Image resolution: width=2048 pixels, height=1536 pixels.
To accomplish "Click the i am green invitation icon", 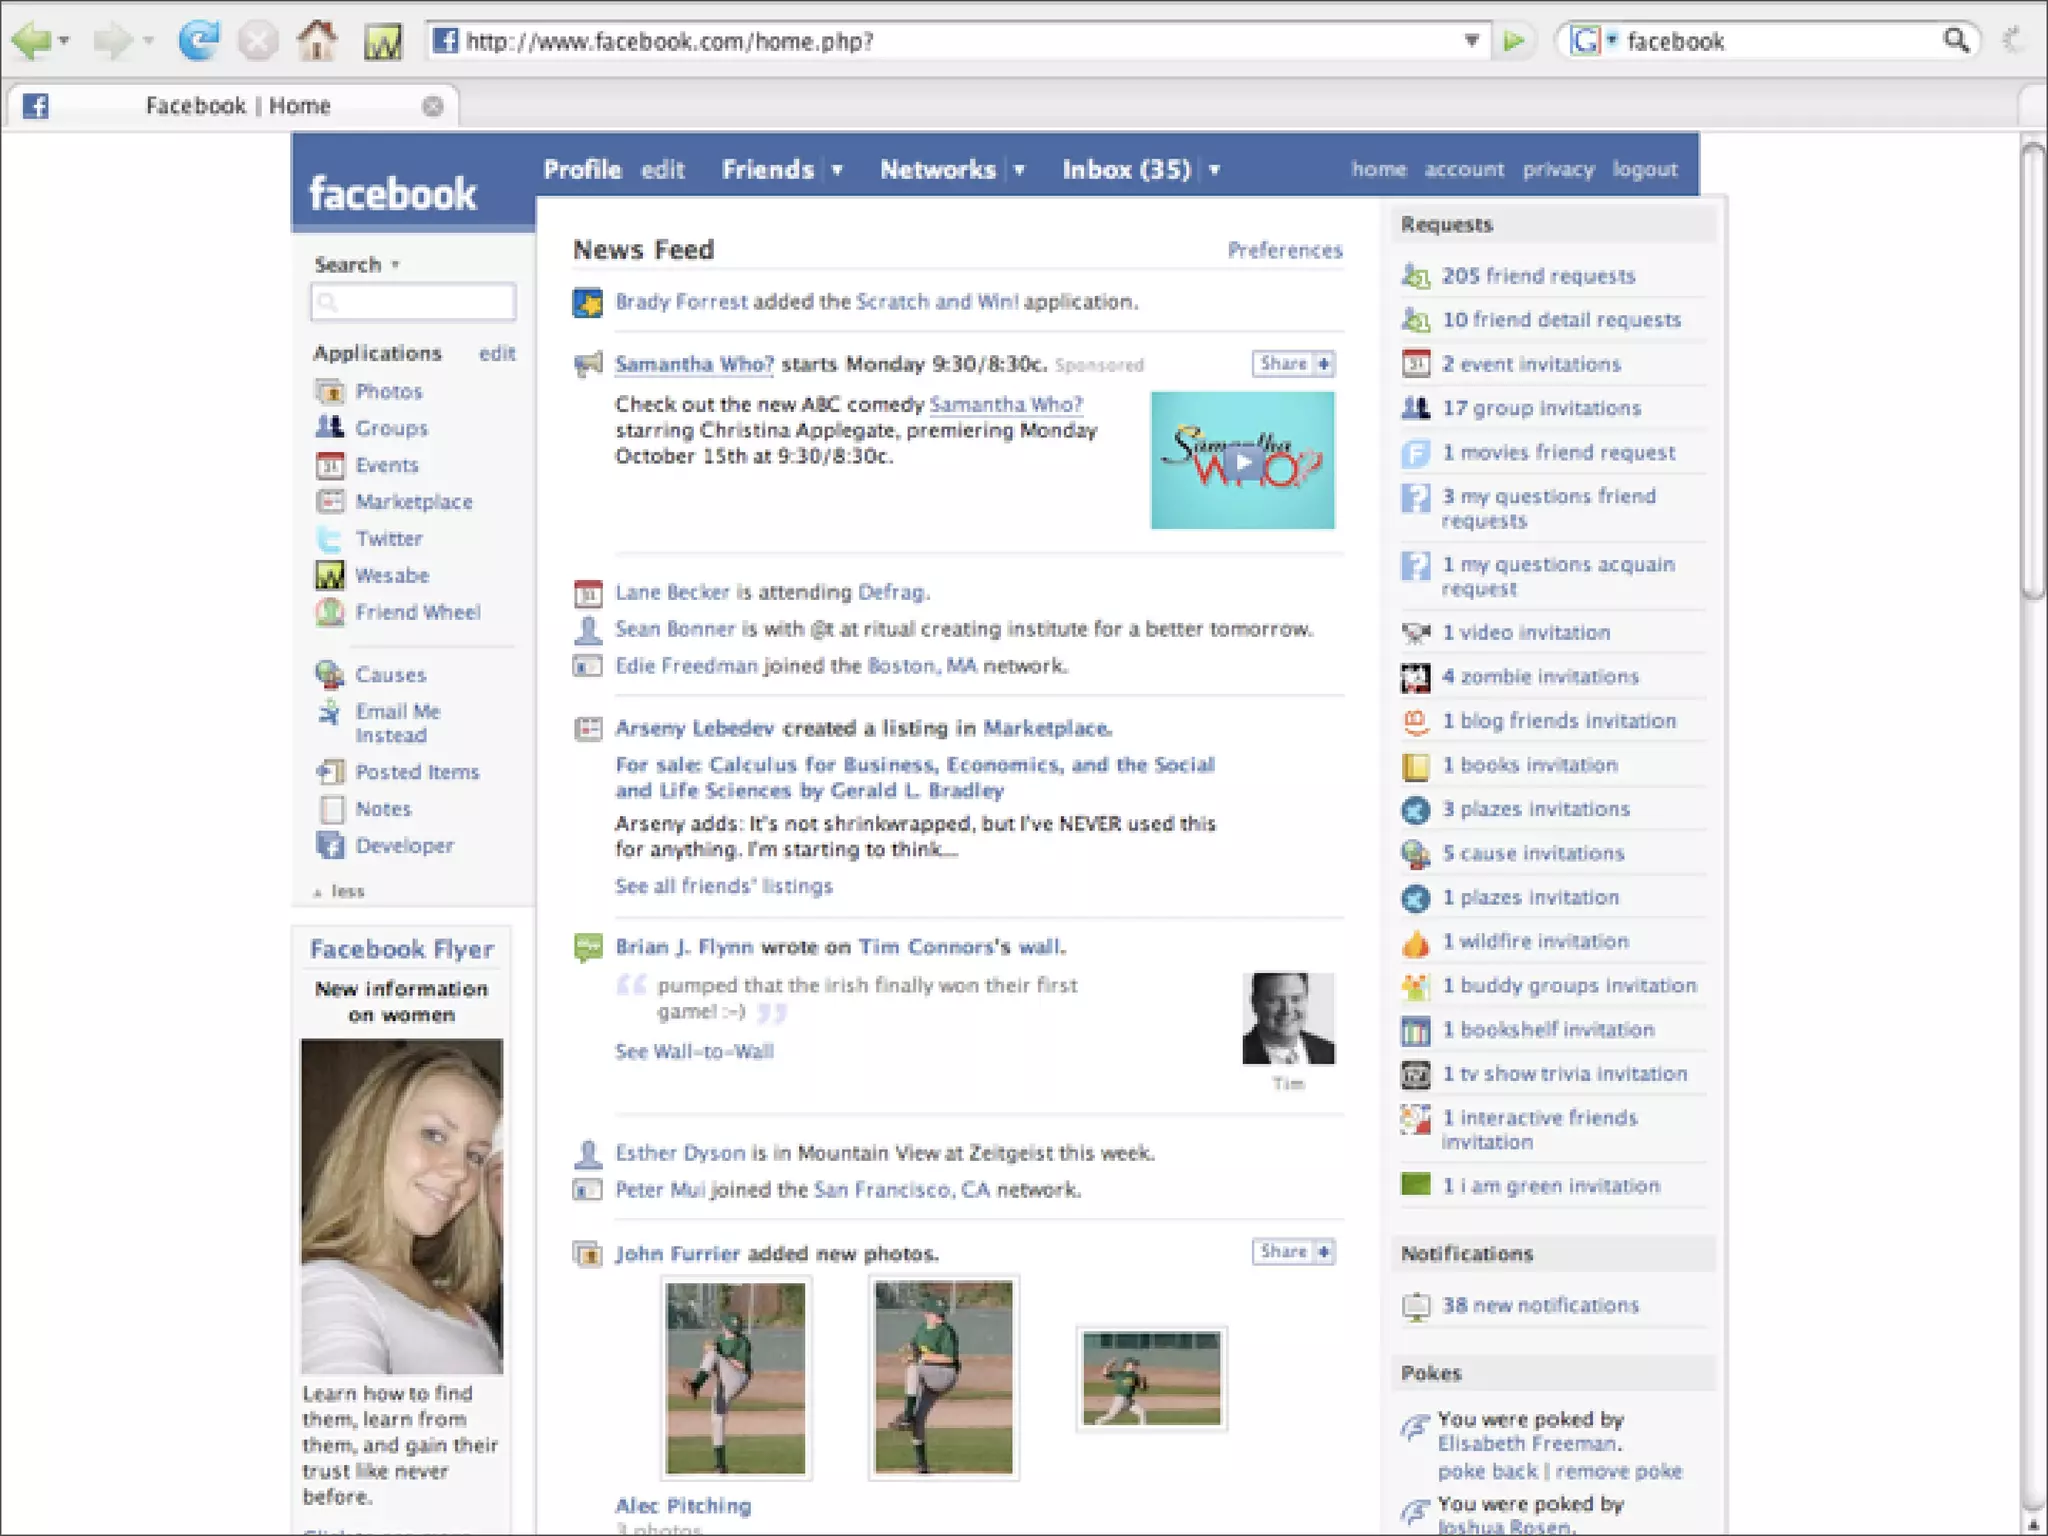I will pos(1416,1185).
